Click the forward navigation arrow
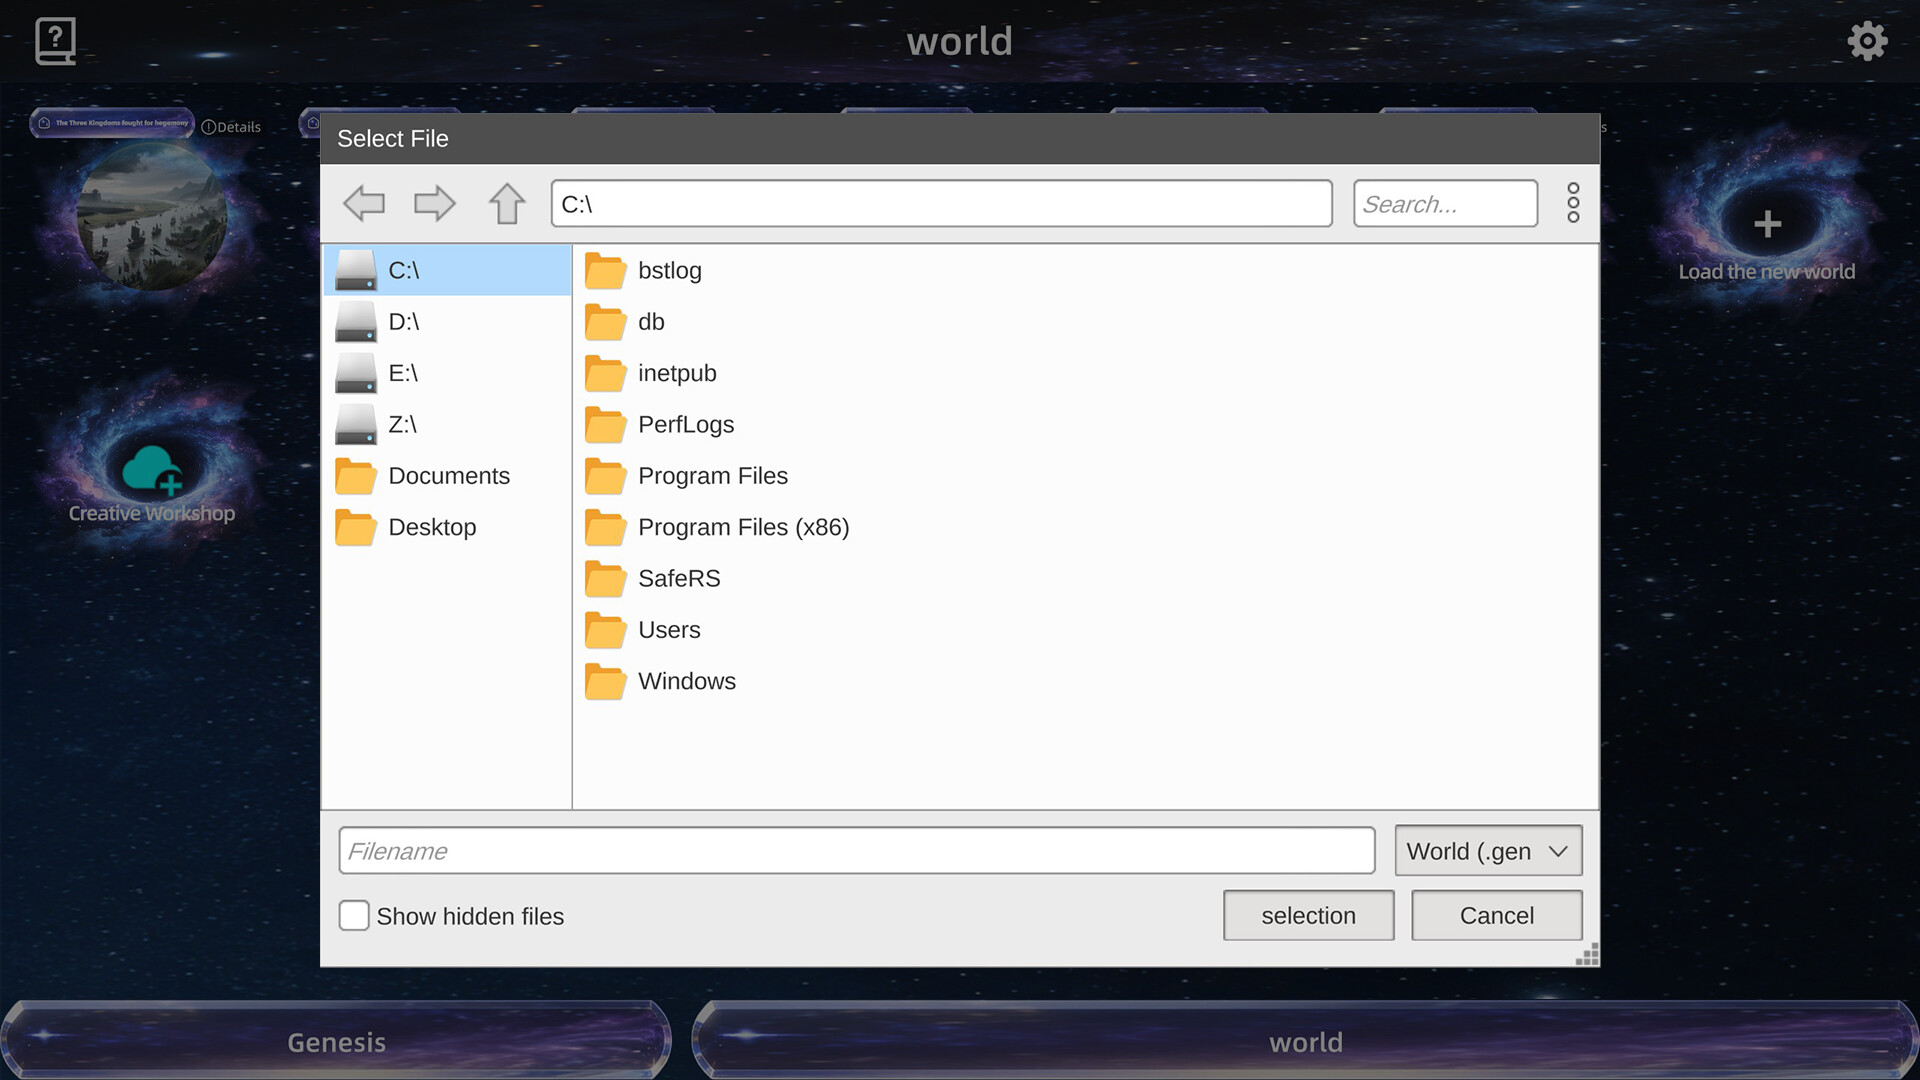The width and height of the screenshot is (1920, 1080). pos(434,203)
